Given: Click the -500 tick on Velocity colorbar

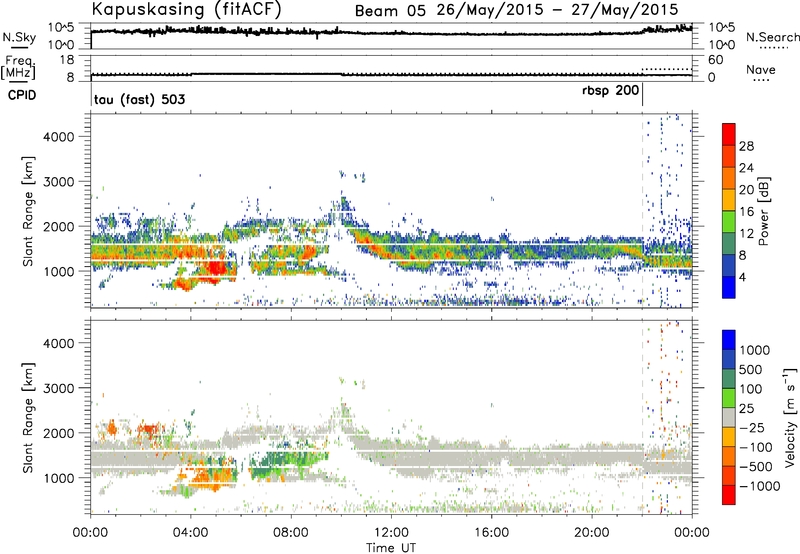Looking at the screenshot, I should 756,466.
